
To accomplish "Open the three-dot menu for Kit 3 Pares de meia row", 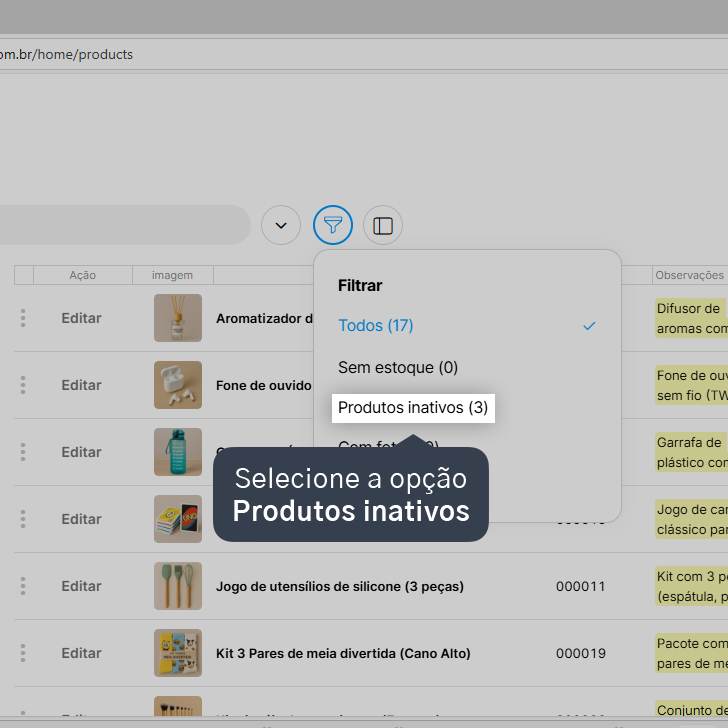I will point(23,653).
